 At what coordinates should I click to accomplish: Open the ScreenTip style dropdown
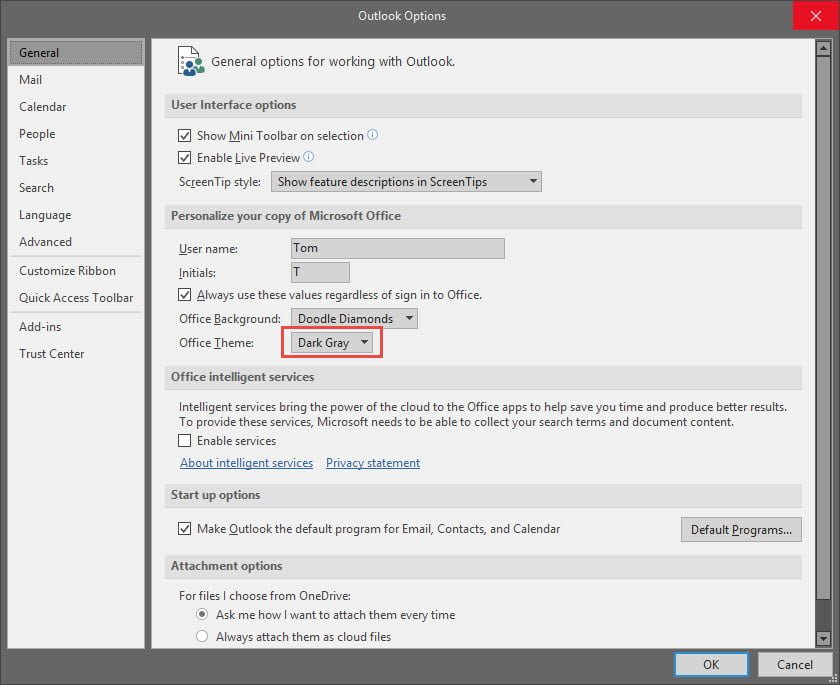pos(406,182)
